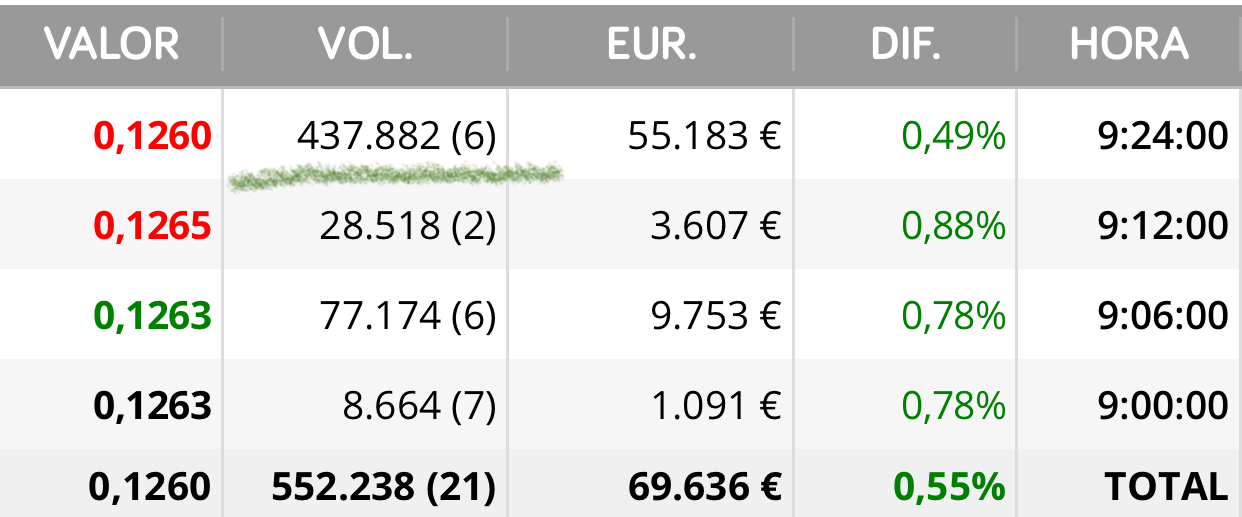Image resolution: width=1242 pixels, height=517 pixels.
Task: Click the 55.183 € amount
Action: tap(704, 136)
